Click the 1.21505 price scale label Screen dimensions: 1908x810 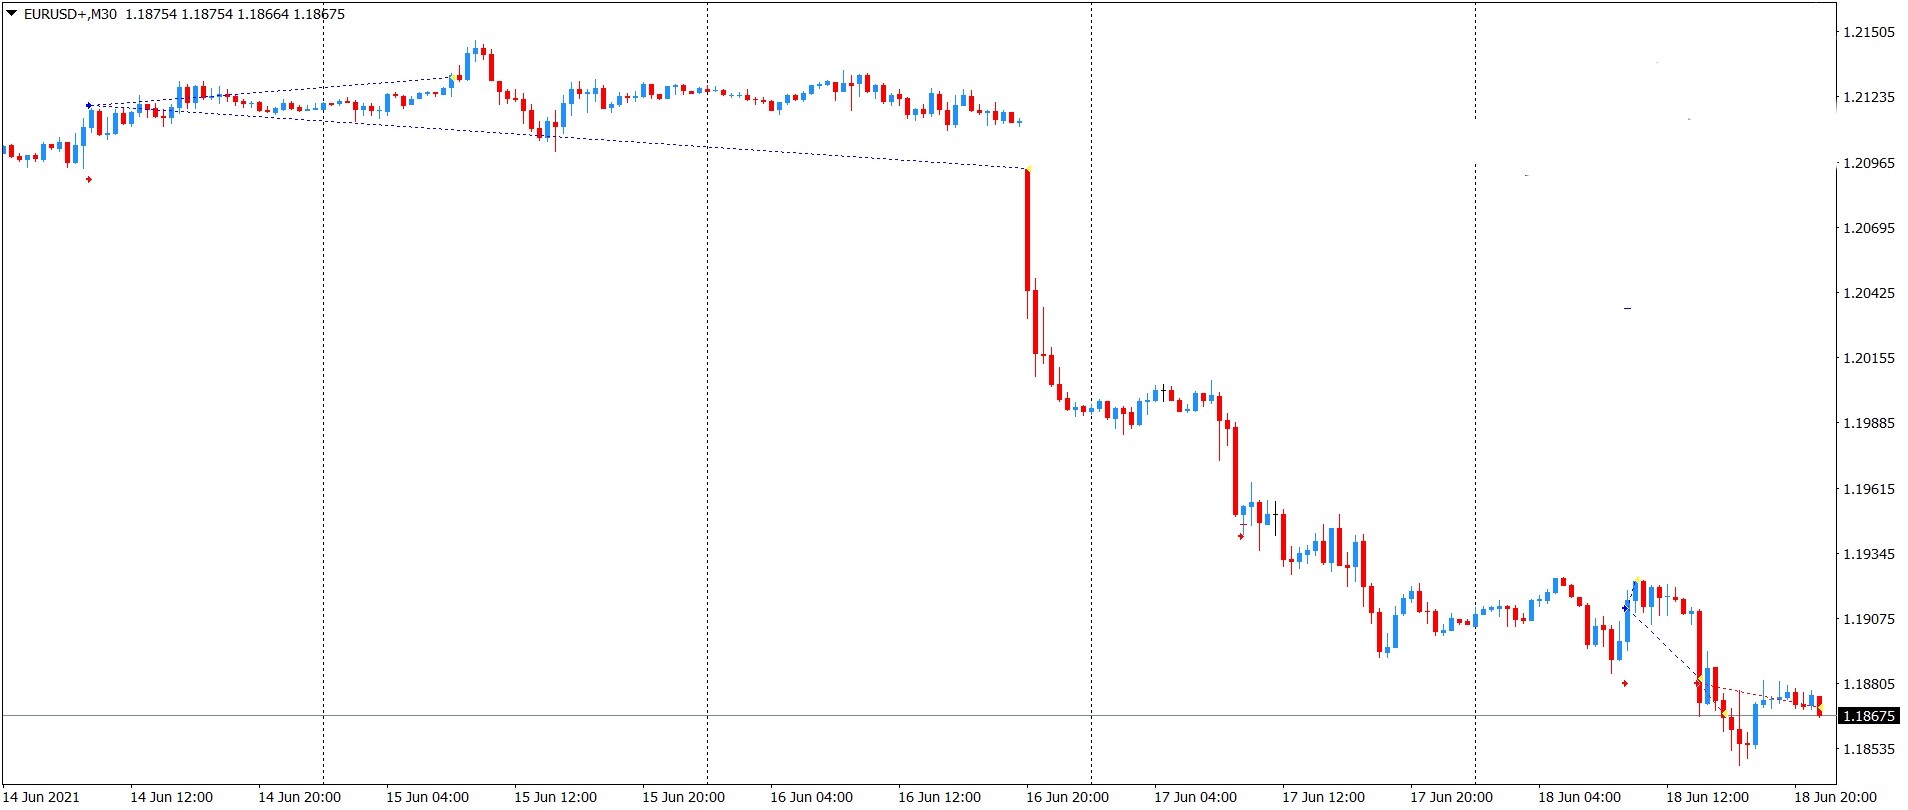coord(1868,32)
